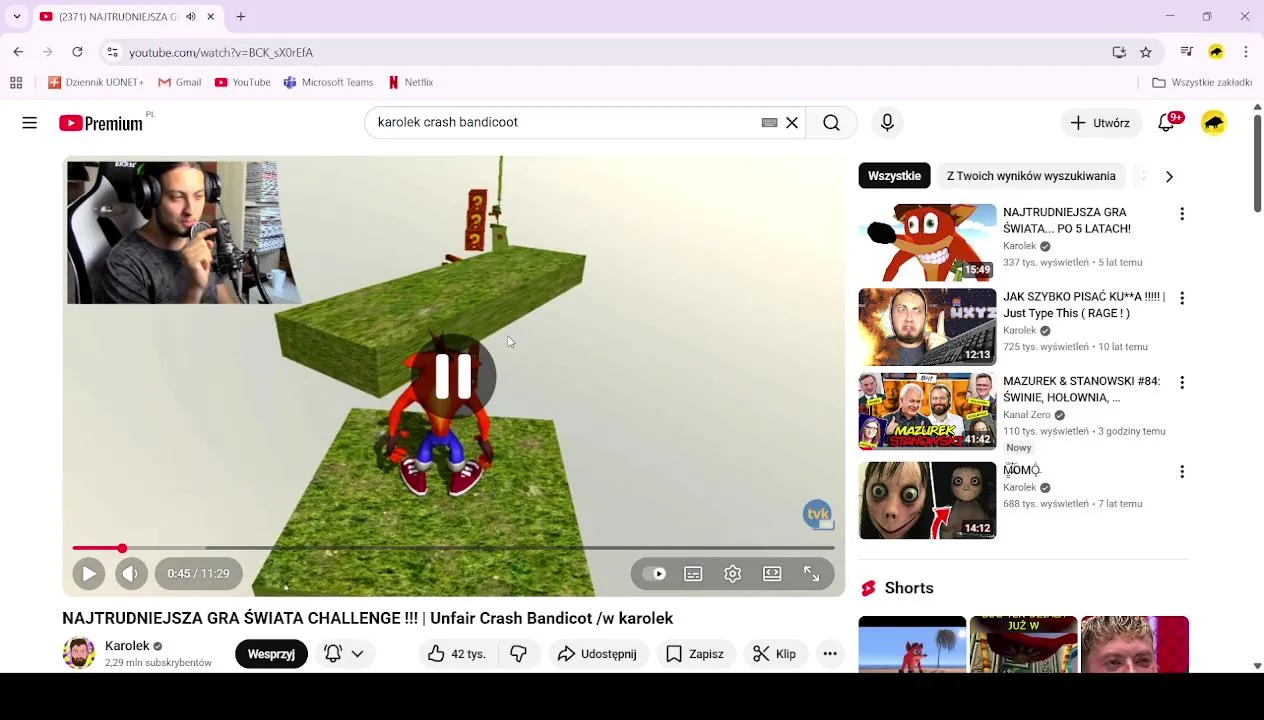
Task: Open browser three-dot menu
Action: 1246,52
